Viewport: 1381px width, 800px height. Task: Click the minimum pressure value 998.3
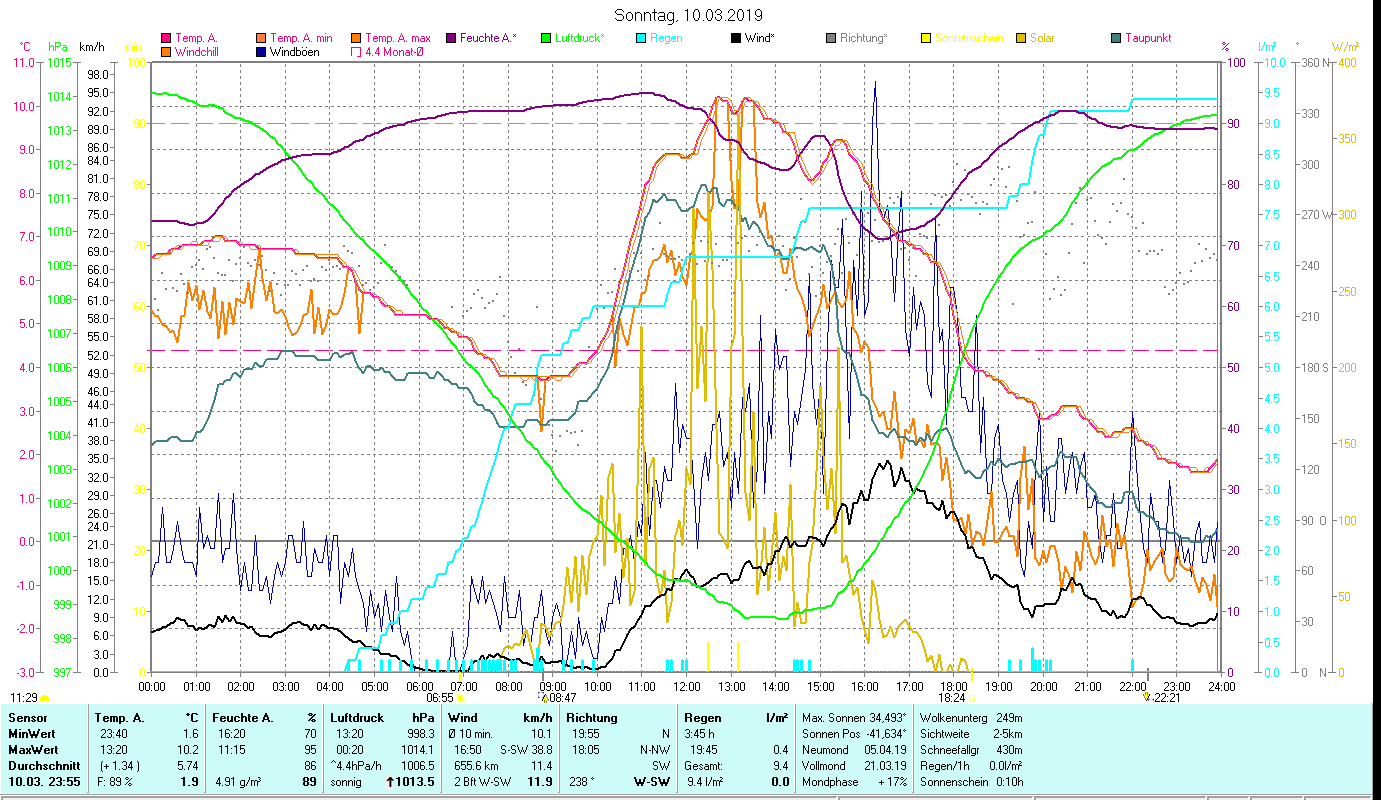[x=420, y=734]
